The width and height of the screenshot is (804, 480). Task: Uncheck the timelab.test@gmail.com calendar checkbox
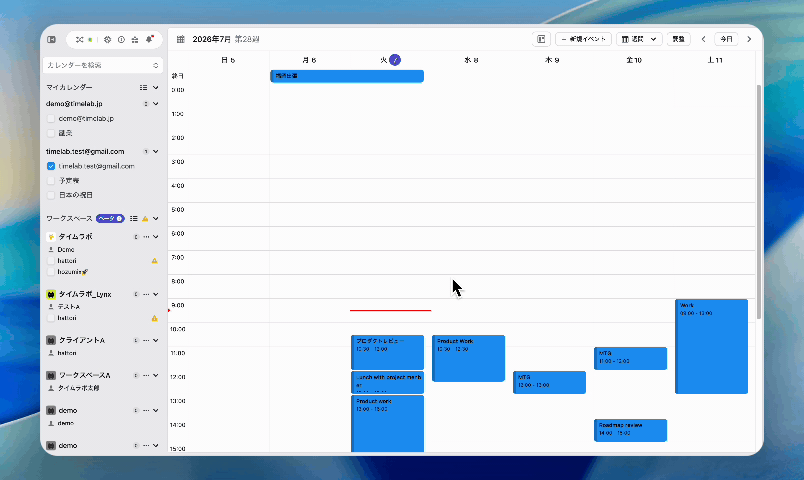(x=51, y=166)
